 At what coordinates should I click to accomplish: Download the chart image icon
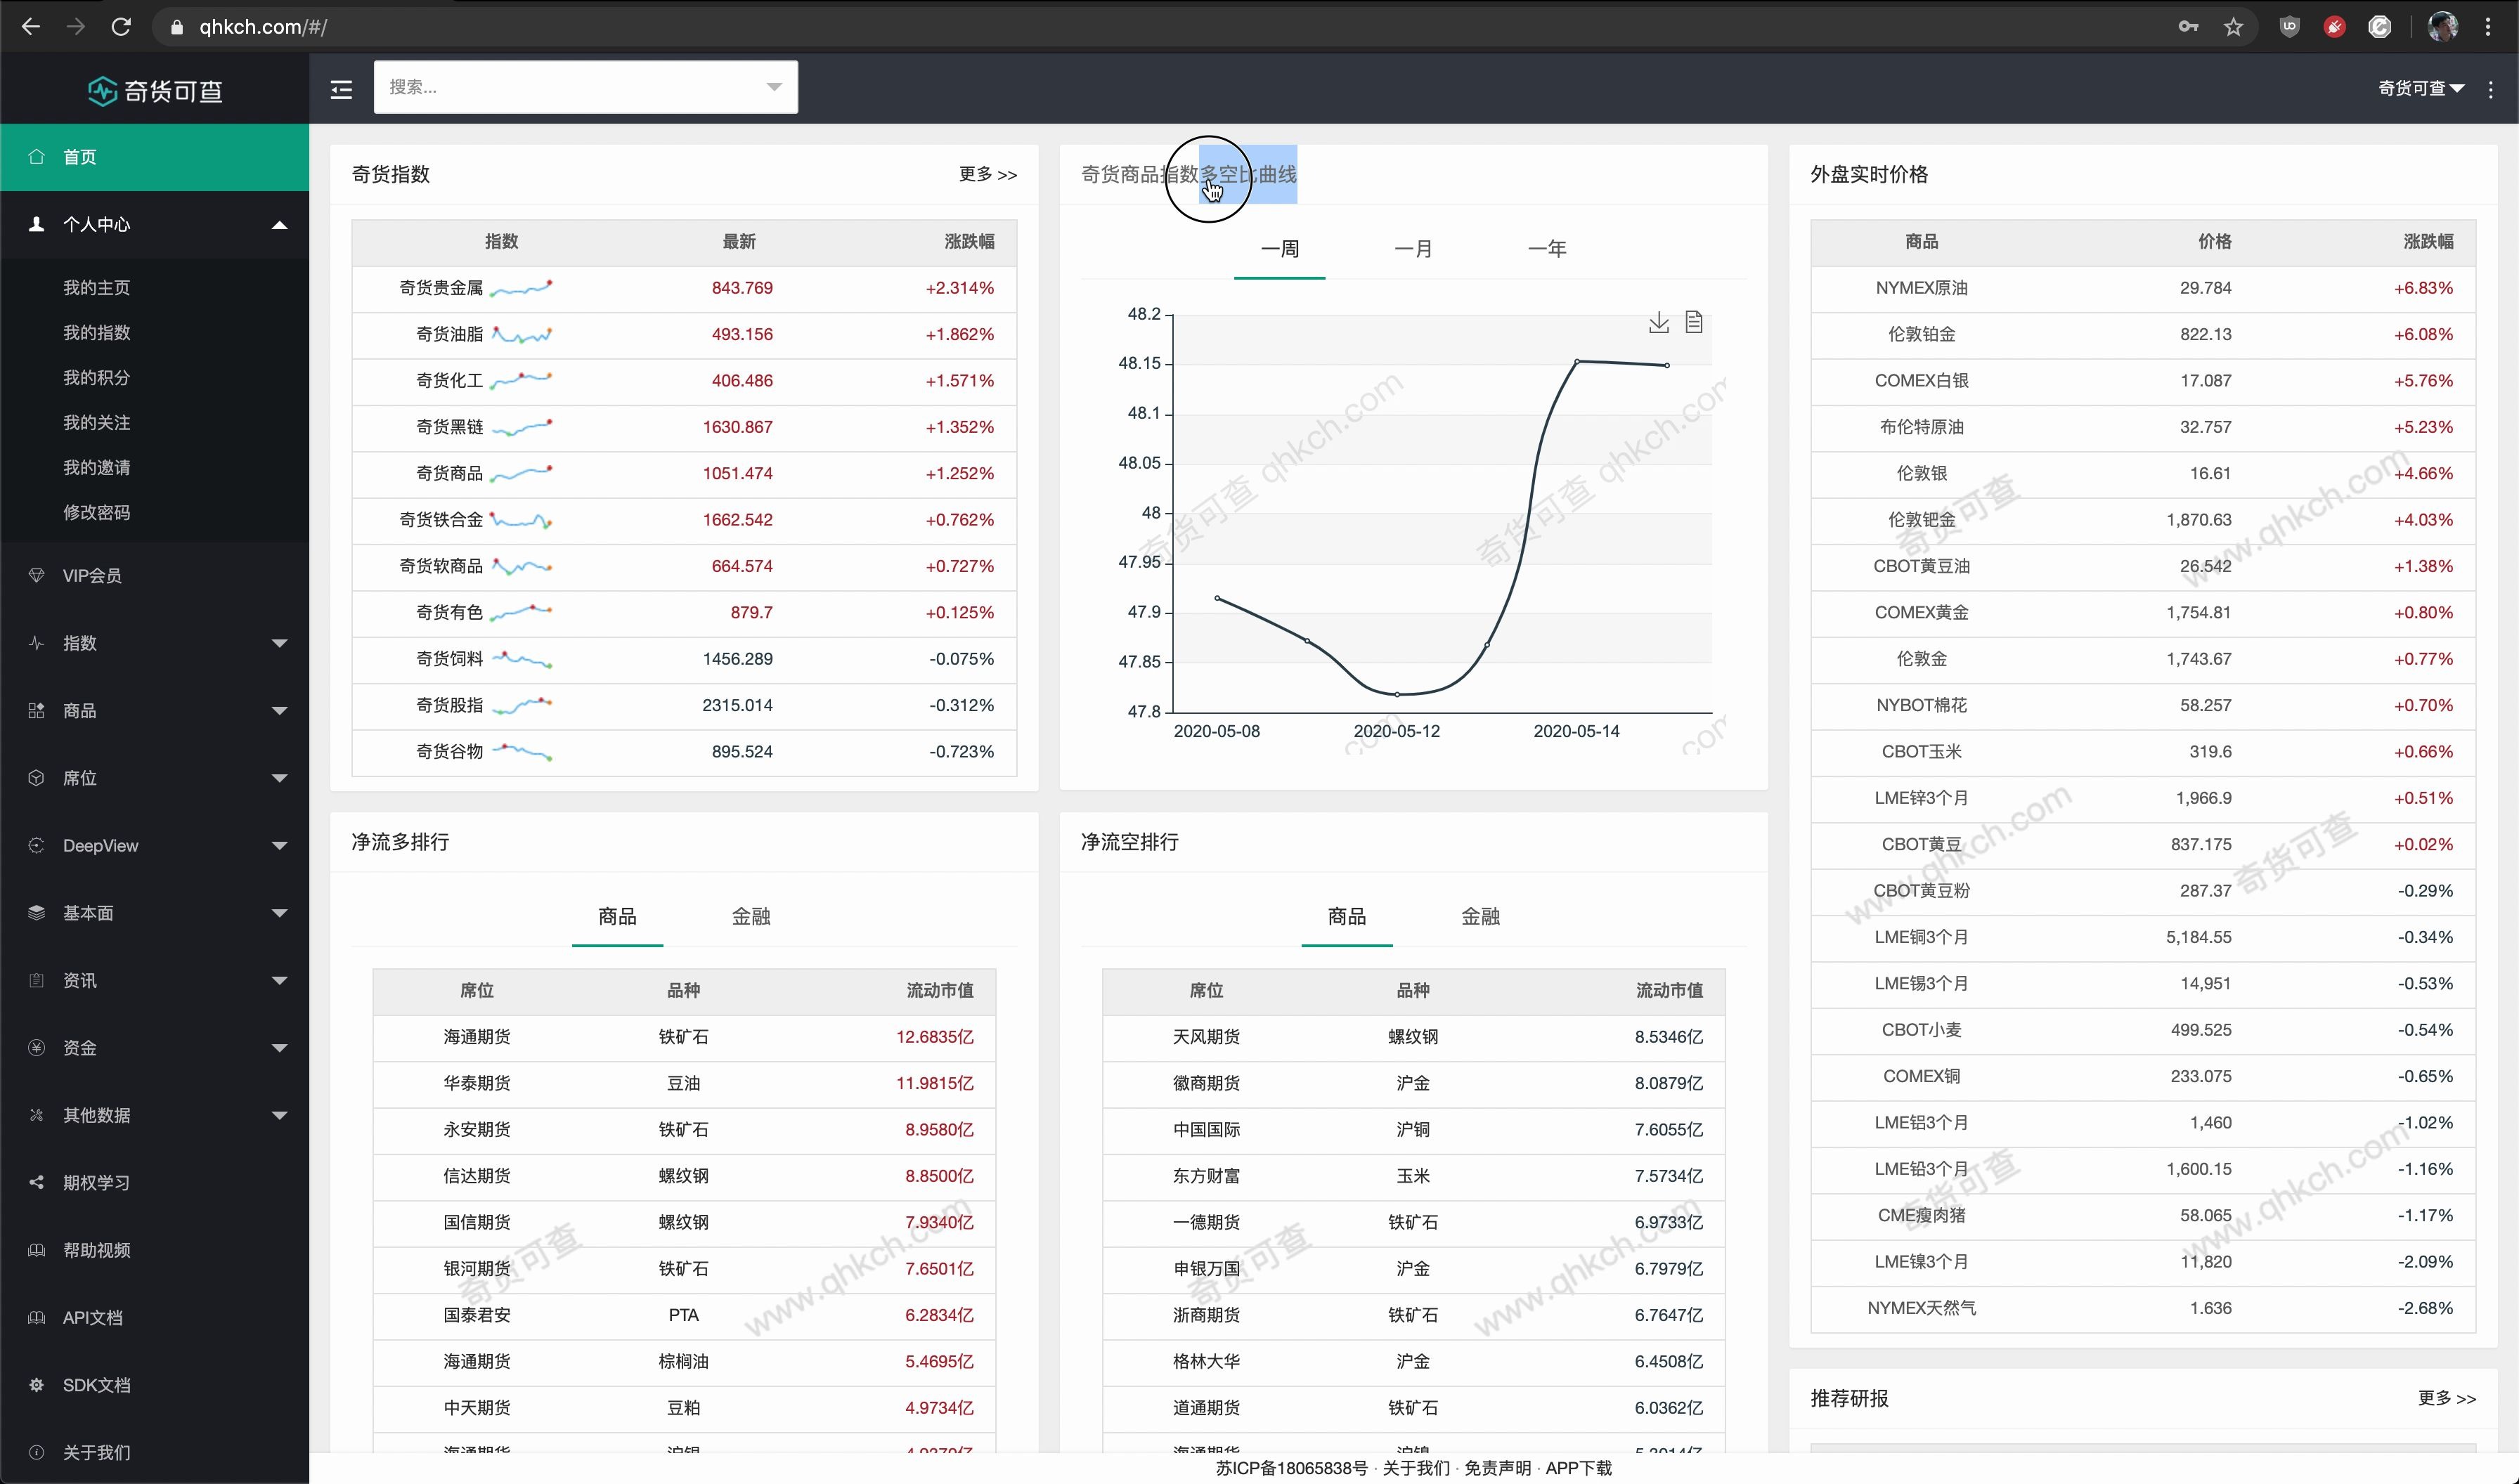point(1658,322)
